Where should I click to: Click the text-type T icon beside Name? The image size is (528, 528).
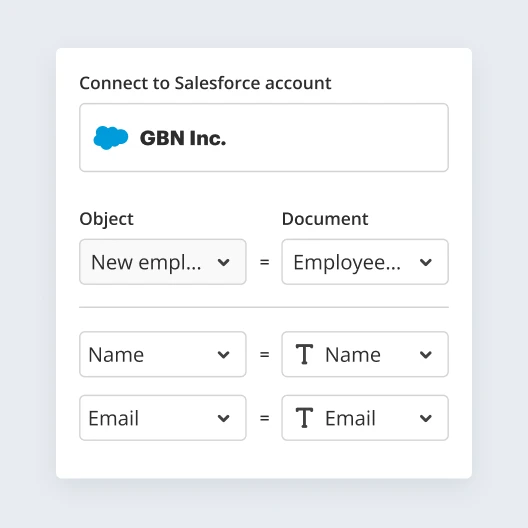click(x=304, y=354)
